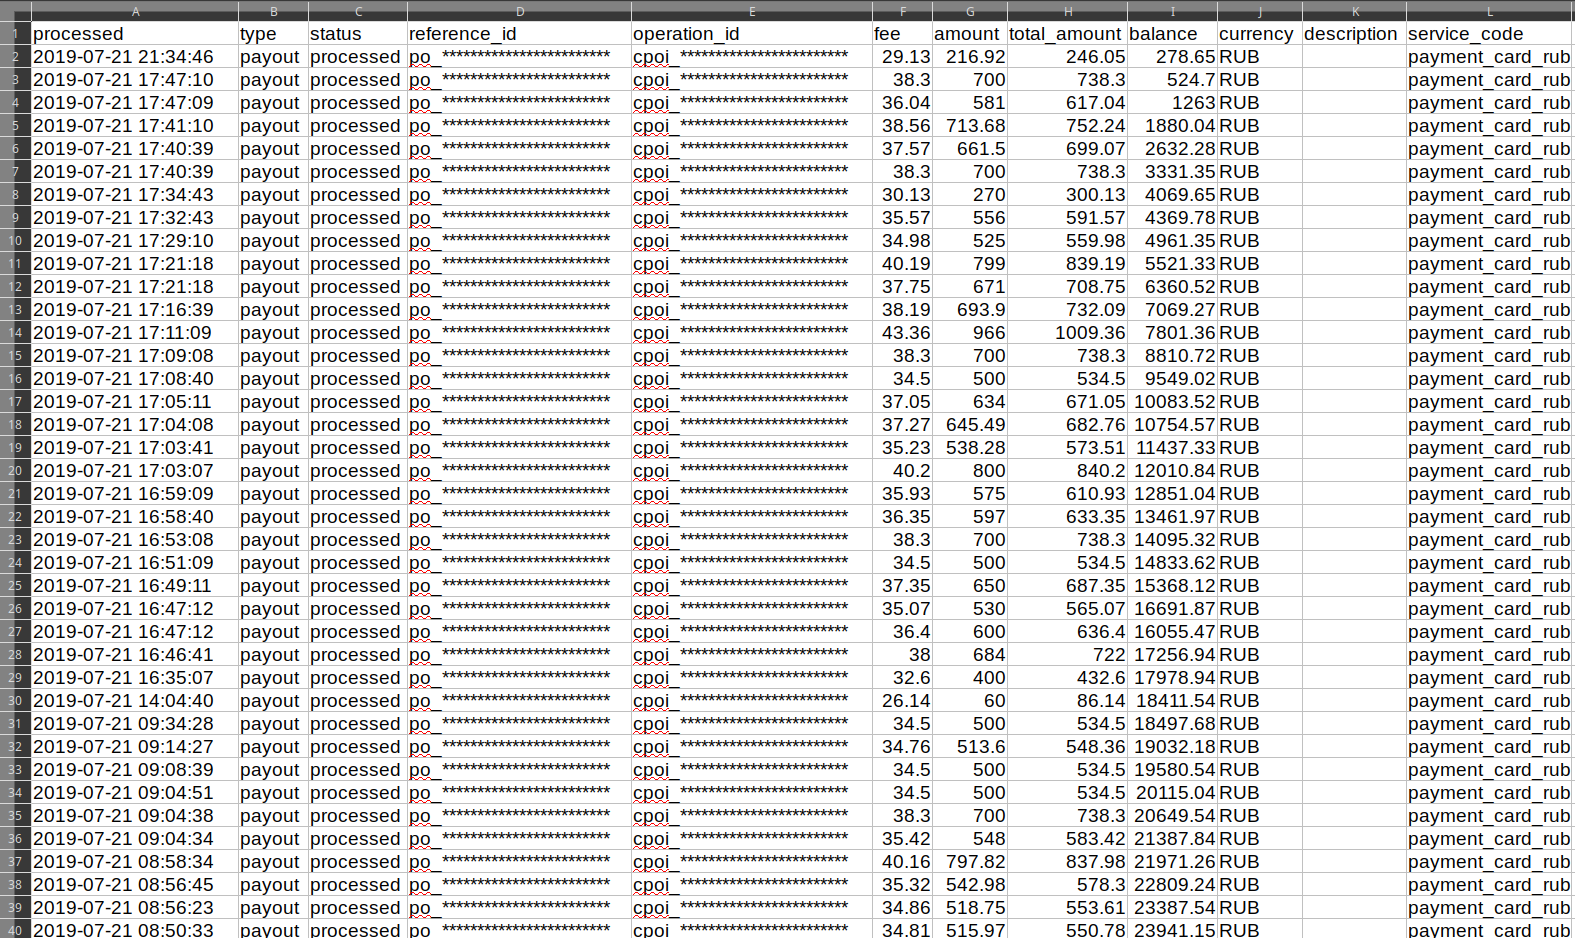Select fee cell 43.36

pyautogui.click(x=902, y=333)
